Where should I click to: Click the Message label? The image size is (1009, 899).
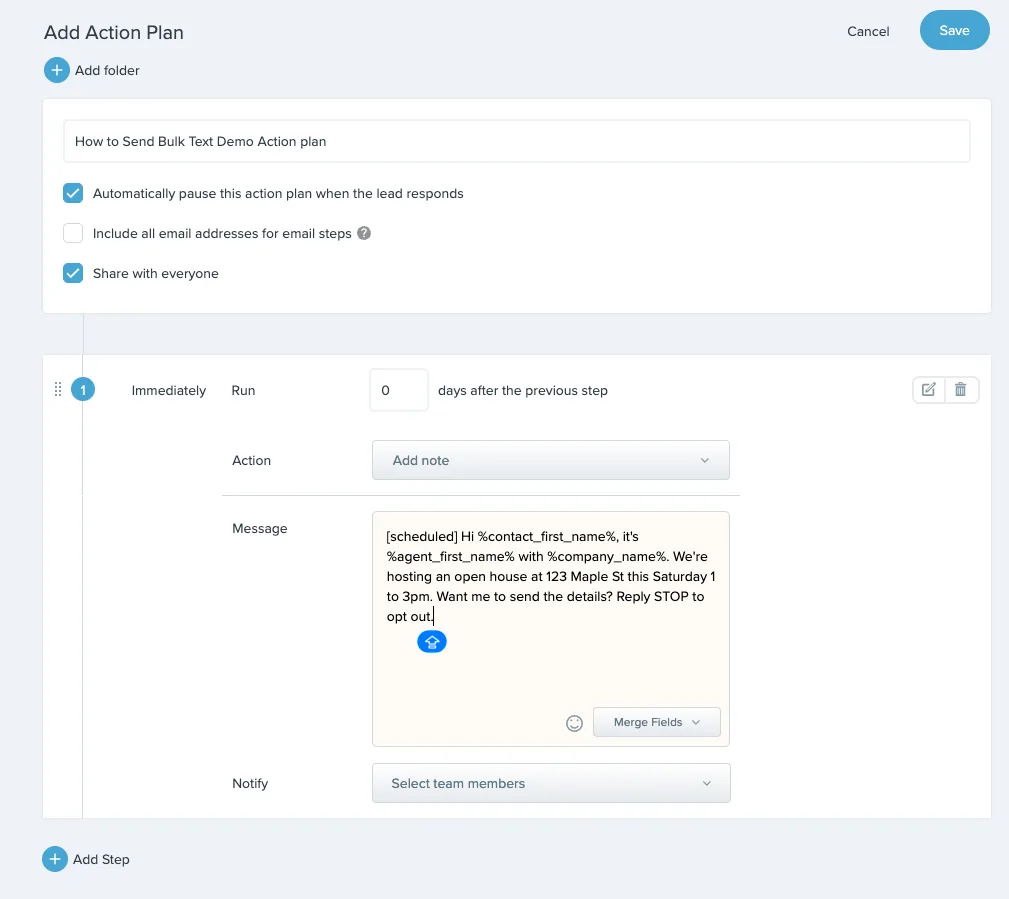[259, 528]
